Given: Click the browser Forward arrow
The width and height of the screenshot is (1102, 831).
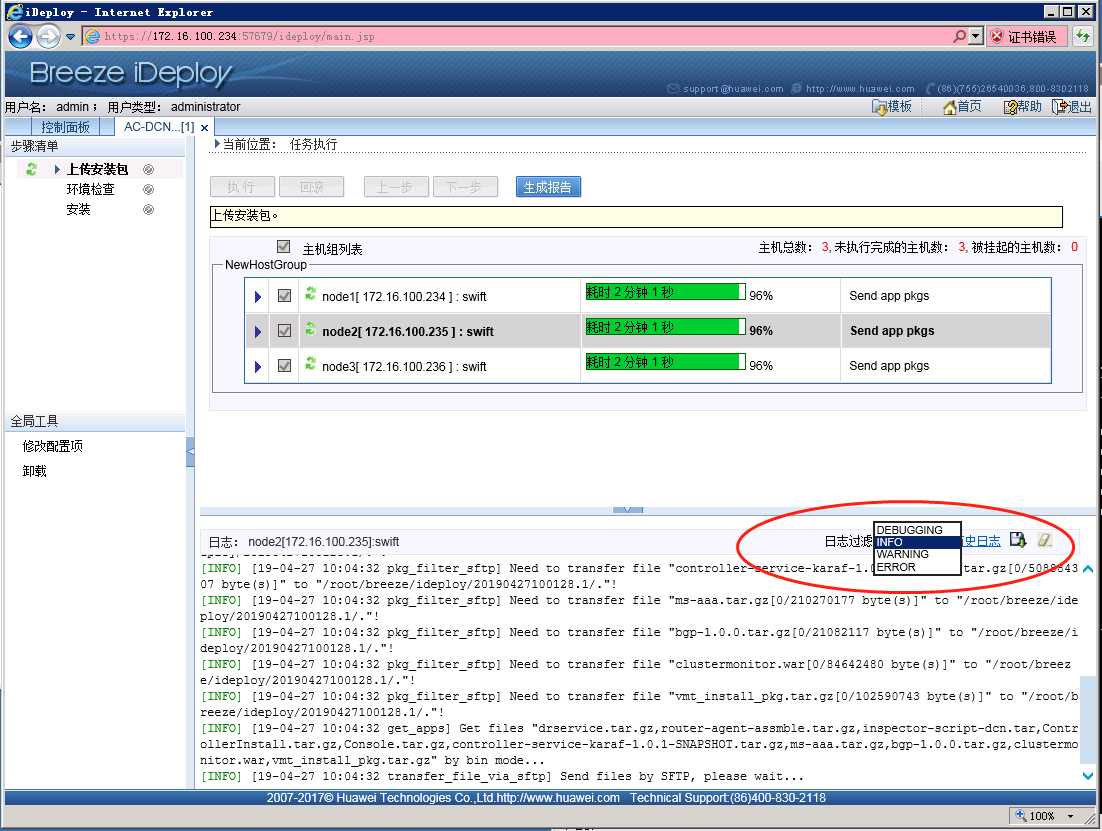Looking at the screenshot, I should 48,36.
